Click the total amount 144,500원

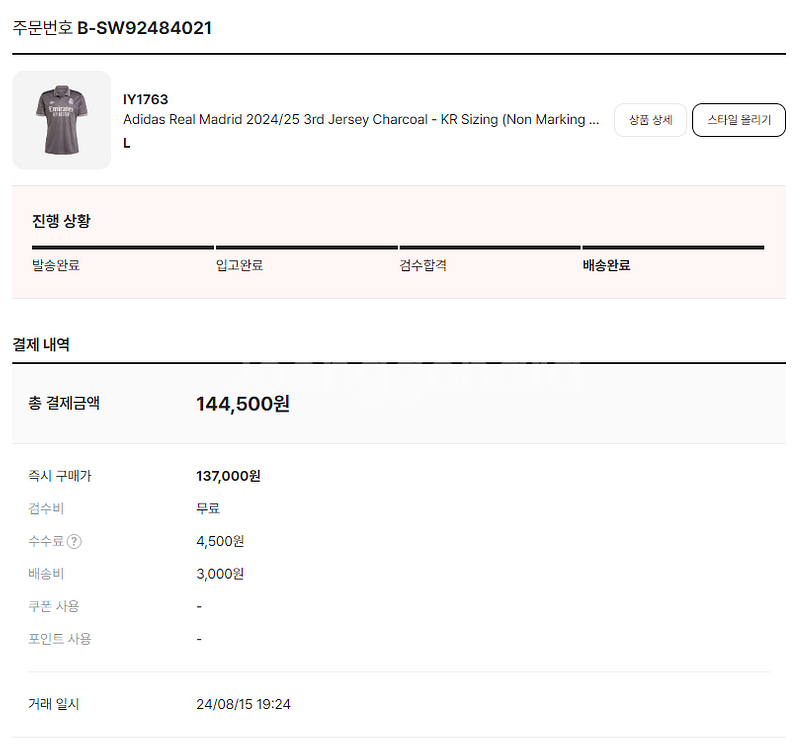(x=243, y=403)
